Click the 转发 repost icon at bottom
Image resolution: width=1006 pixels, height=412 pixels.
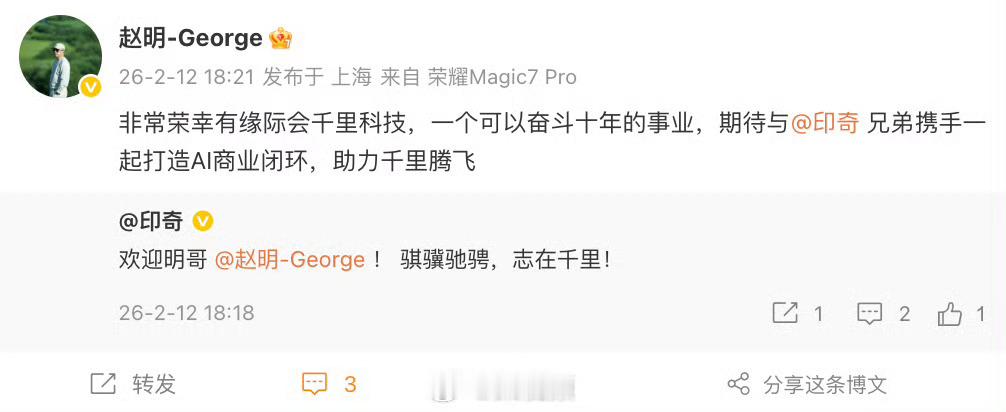[103, 384]
